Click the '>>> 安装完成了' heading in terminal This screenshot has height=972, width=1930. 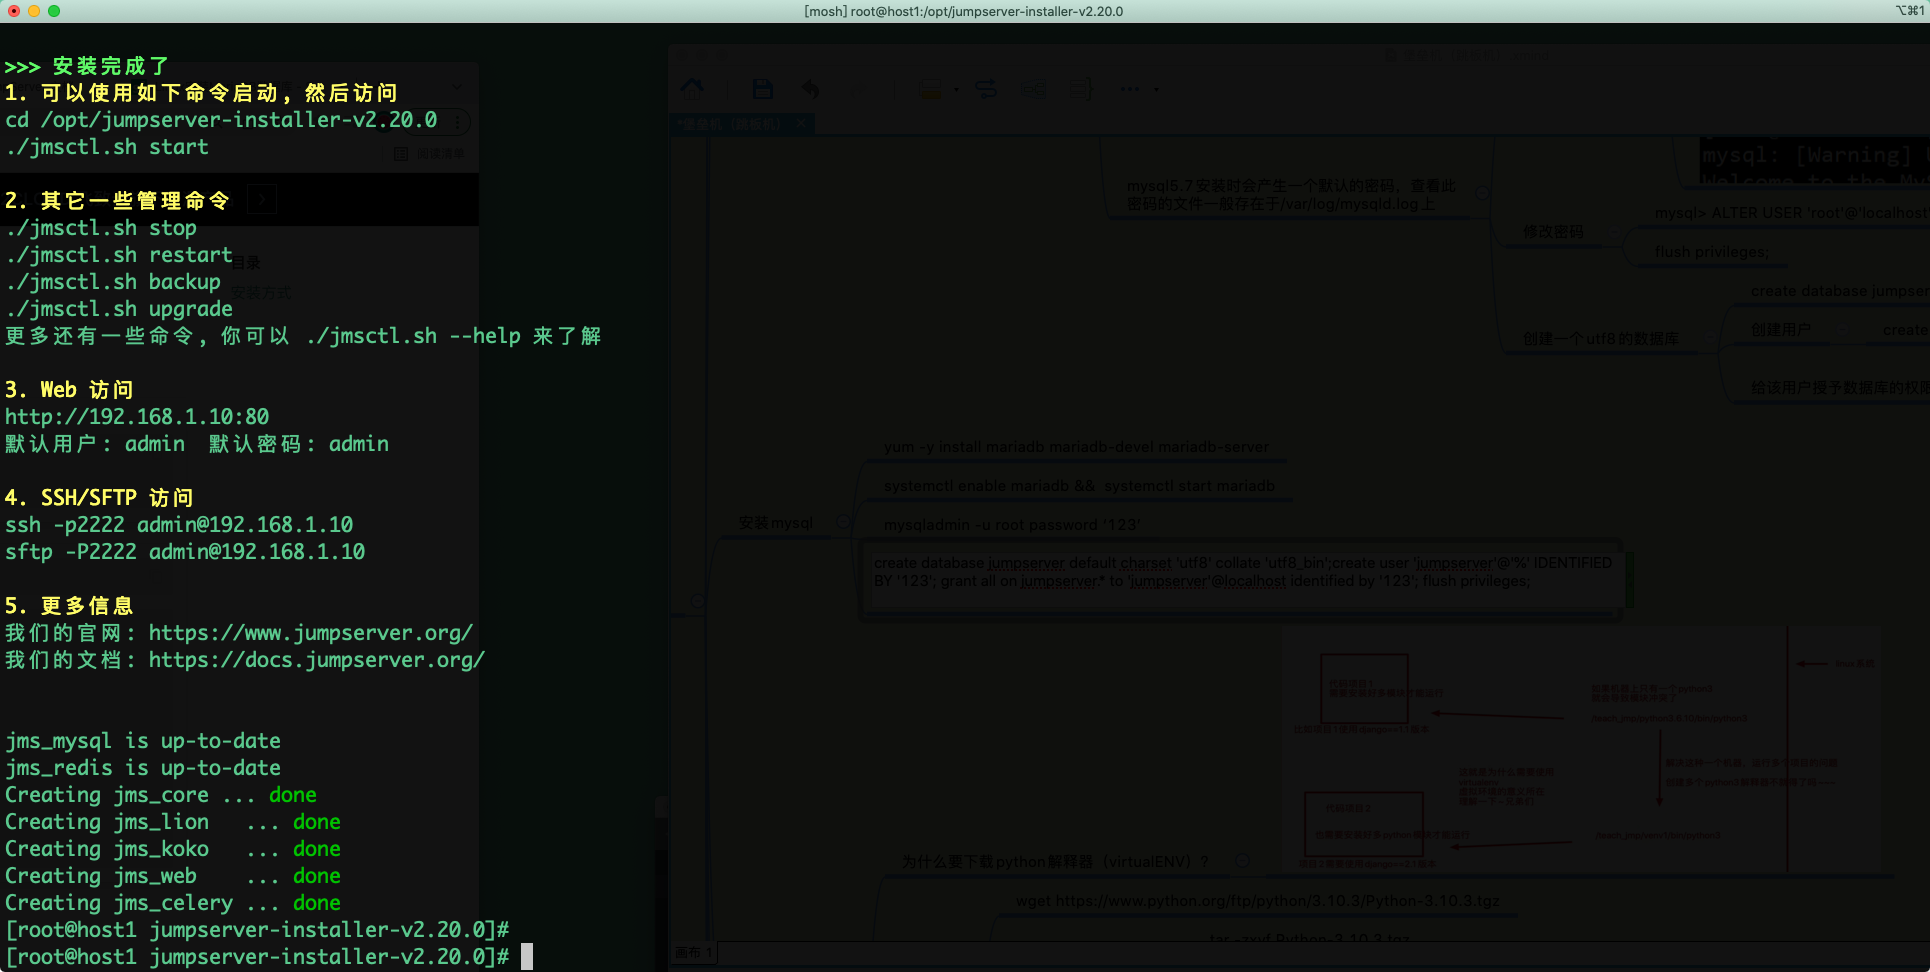point(87,66)
